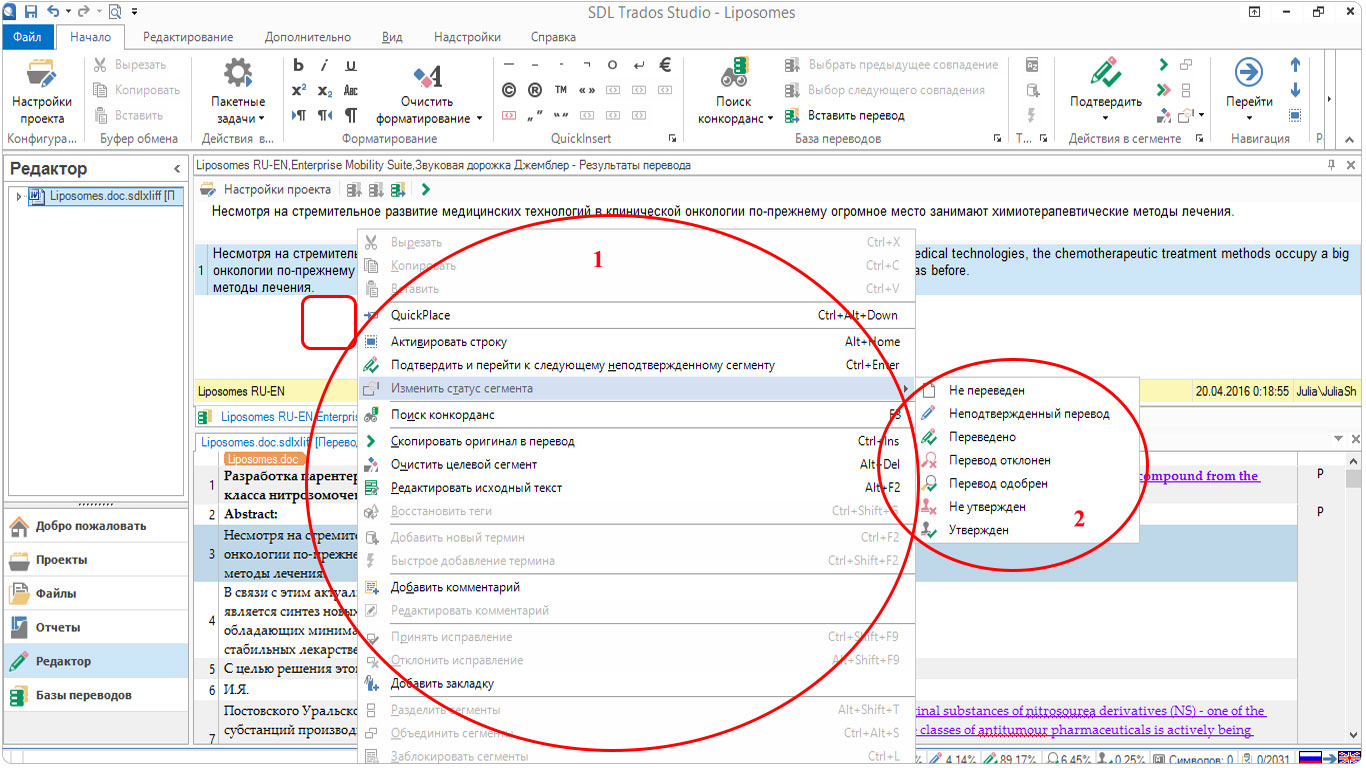Apply underline formatting

[x=351, y=65]
